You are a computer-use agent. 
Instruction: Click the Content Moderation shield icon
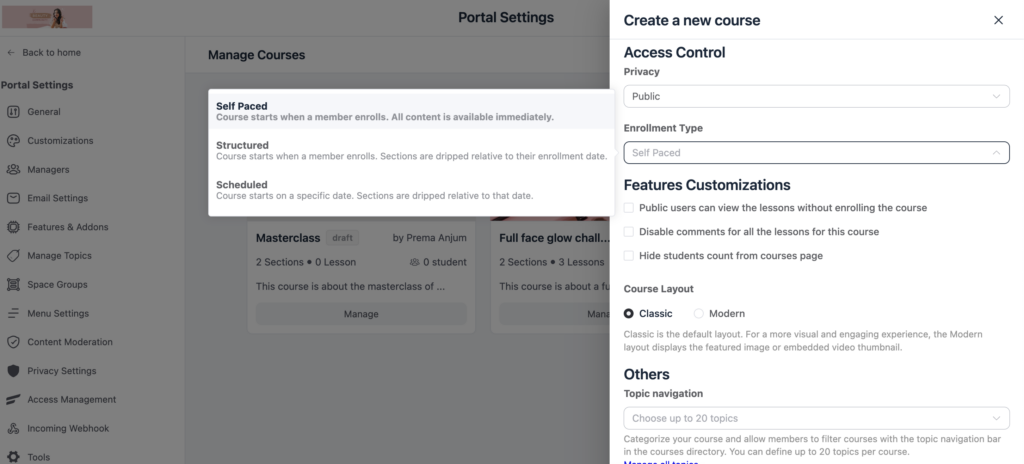point(13,342)
